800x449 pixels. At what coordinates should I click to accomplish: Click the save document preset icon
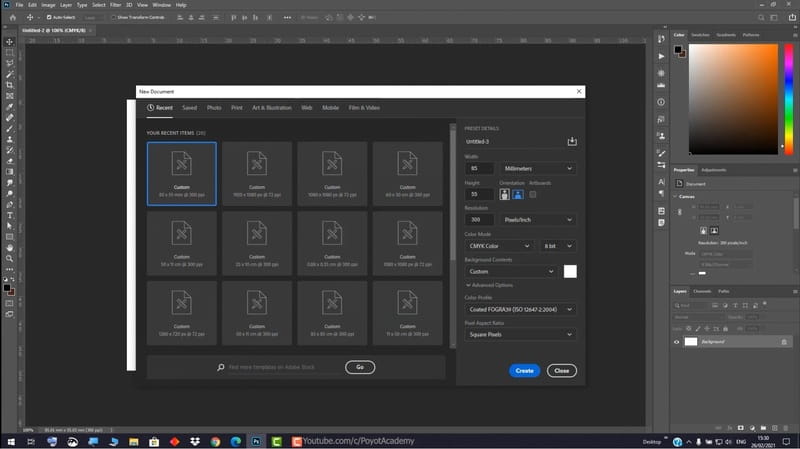(572, 142)
